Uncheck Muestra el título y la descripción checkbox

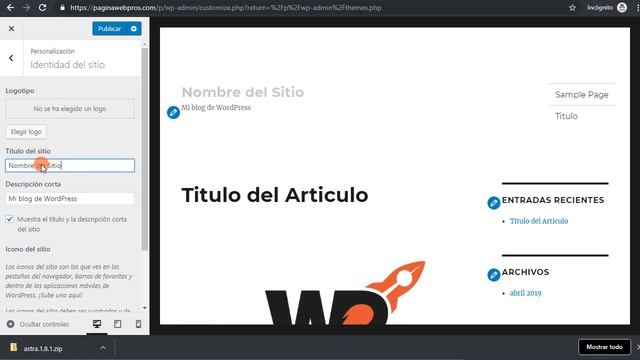point(9,219)
